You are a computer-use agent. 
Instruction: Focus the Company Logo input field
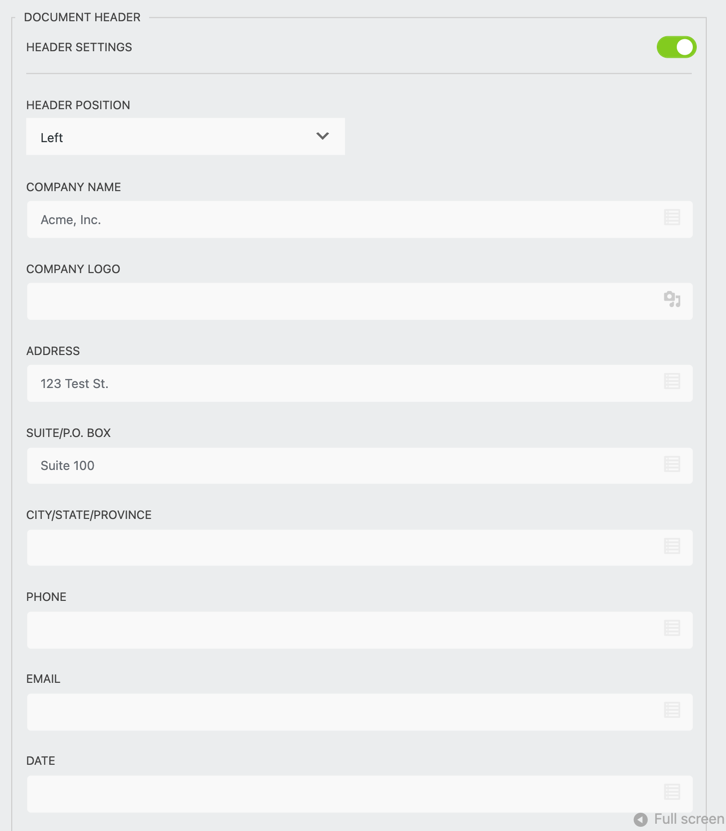tap(340, 301)
